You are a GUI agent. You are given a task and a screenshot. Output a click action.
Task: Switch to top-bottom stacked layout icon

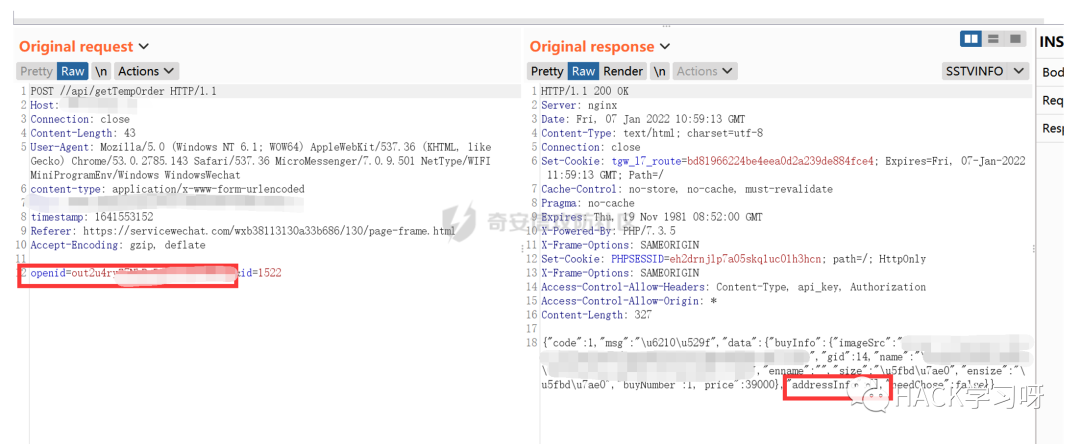pyautogui.click(x=993, y=39)
